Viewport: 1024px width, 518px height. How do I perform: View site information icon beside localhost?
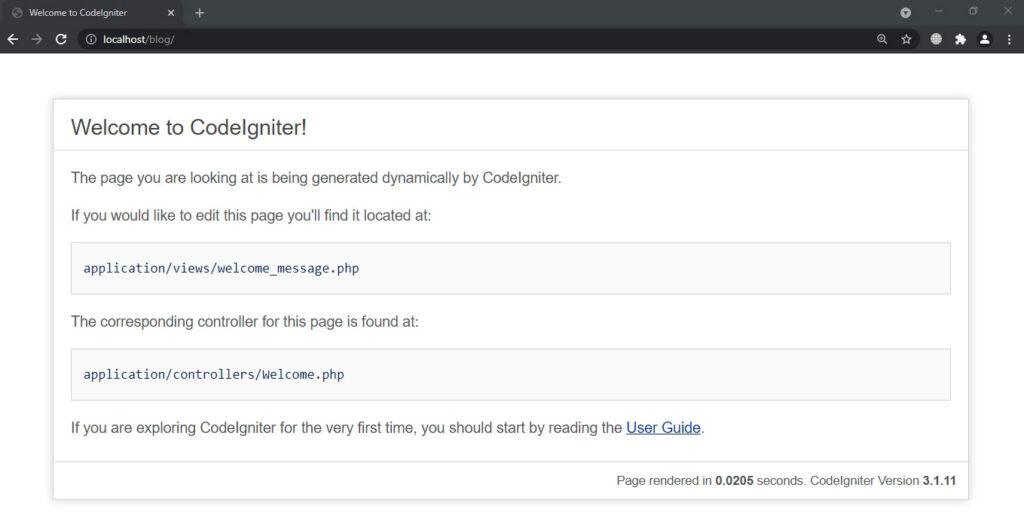tap(91, 39)
